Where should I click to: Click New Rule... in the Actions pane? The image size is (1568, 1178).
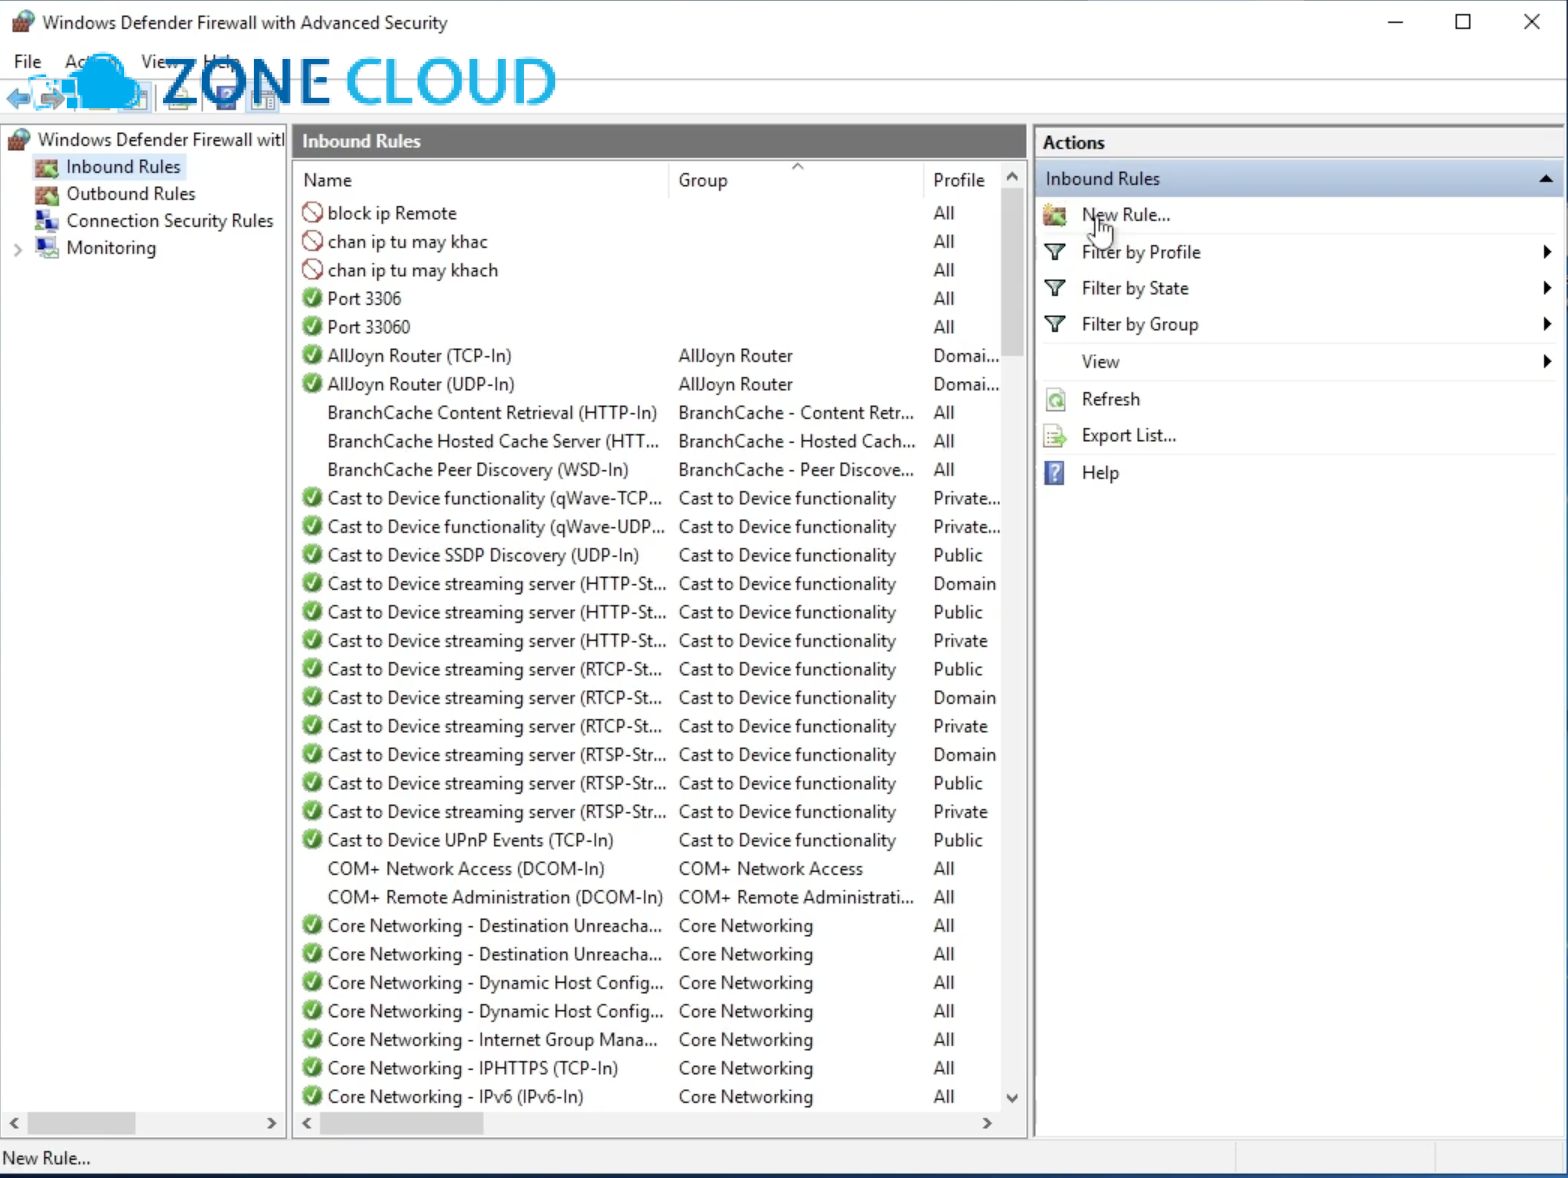1125,215
